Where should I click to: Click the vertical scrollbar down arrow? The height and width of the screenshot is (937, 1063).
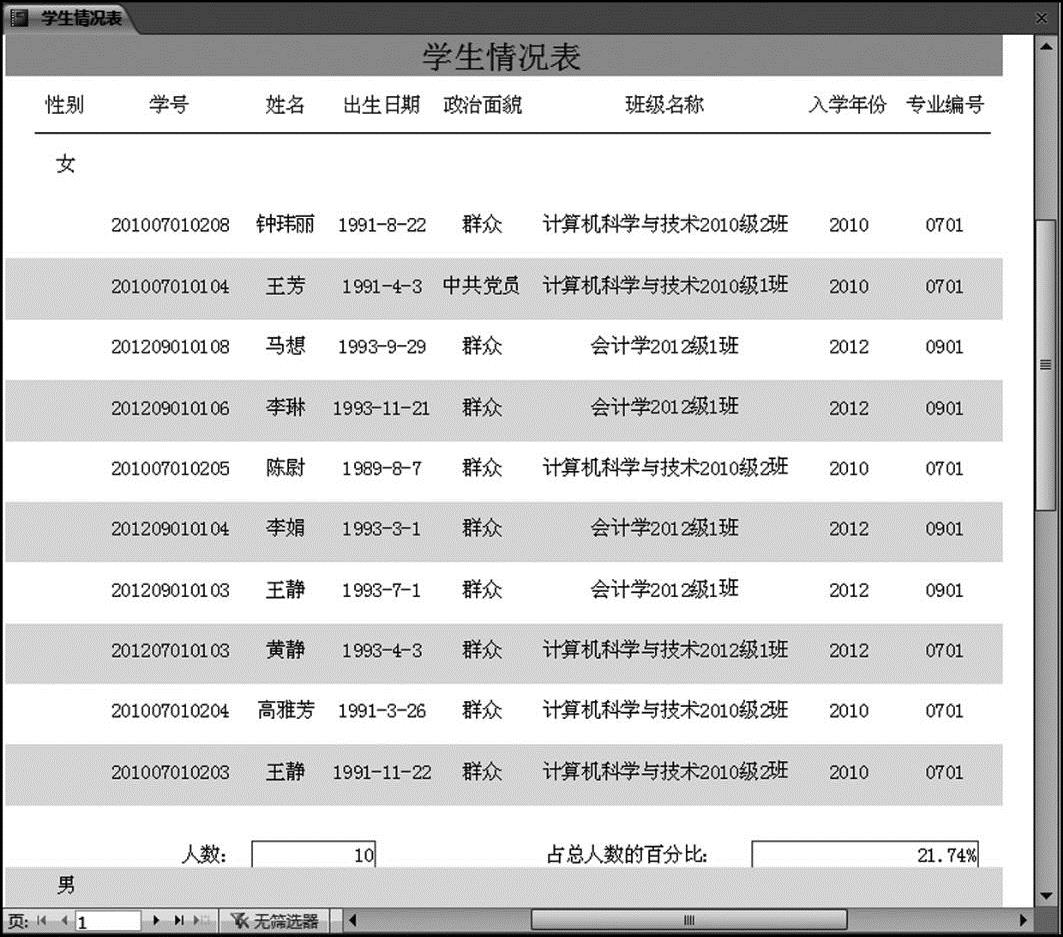tap(1046, 896)
